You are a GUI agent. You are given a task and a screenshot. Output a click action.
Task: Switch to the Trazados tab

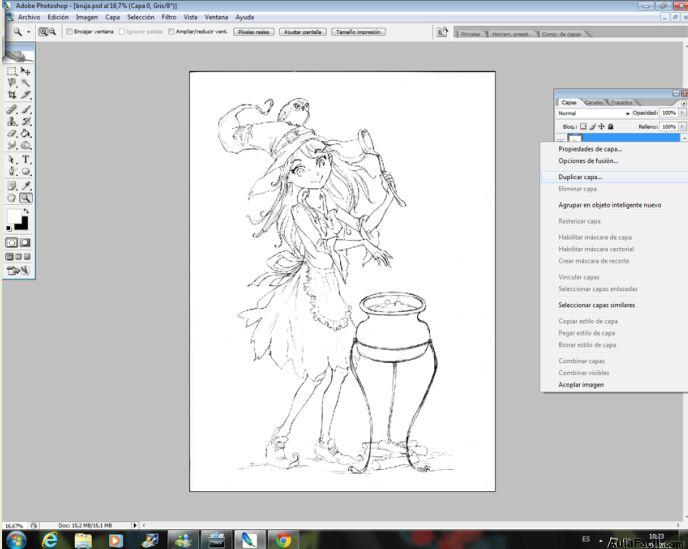coord(621,102)
